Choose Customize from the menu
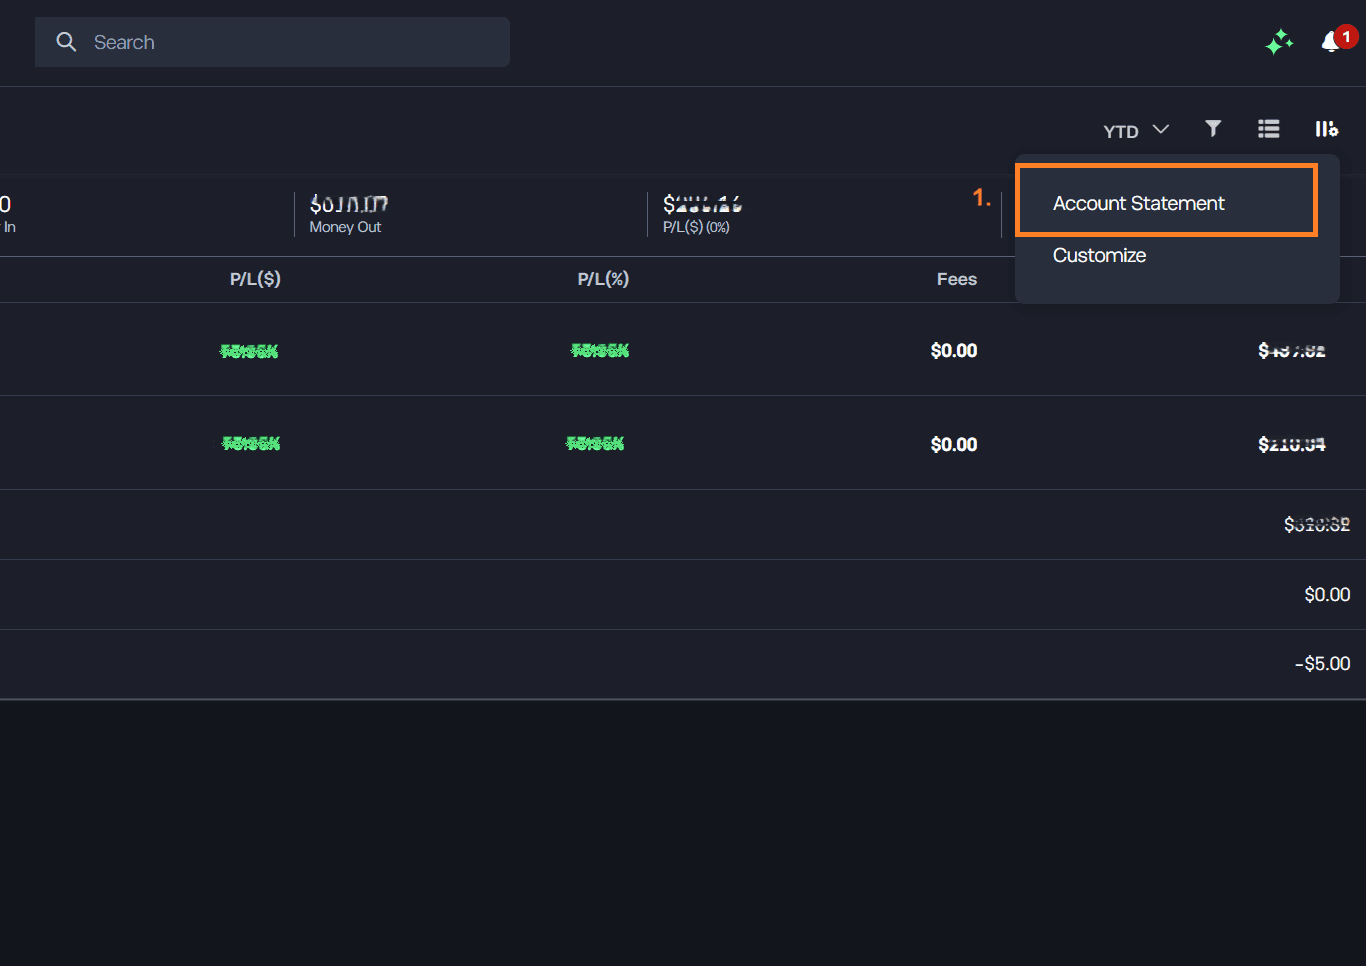The width and height of the screenshot is (1366, 966). click(x=1099, y=255)
